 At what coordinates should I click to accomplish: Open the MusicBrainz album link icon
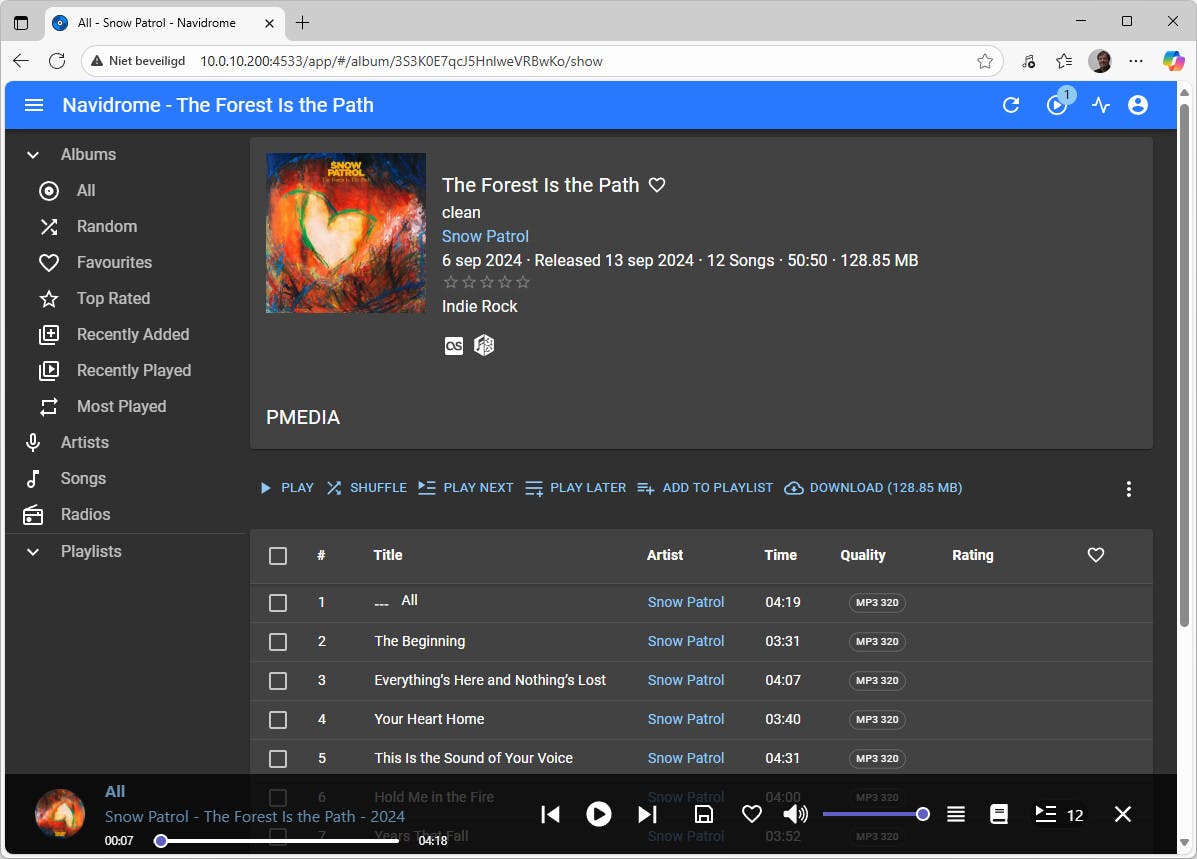tap(484, 346)
